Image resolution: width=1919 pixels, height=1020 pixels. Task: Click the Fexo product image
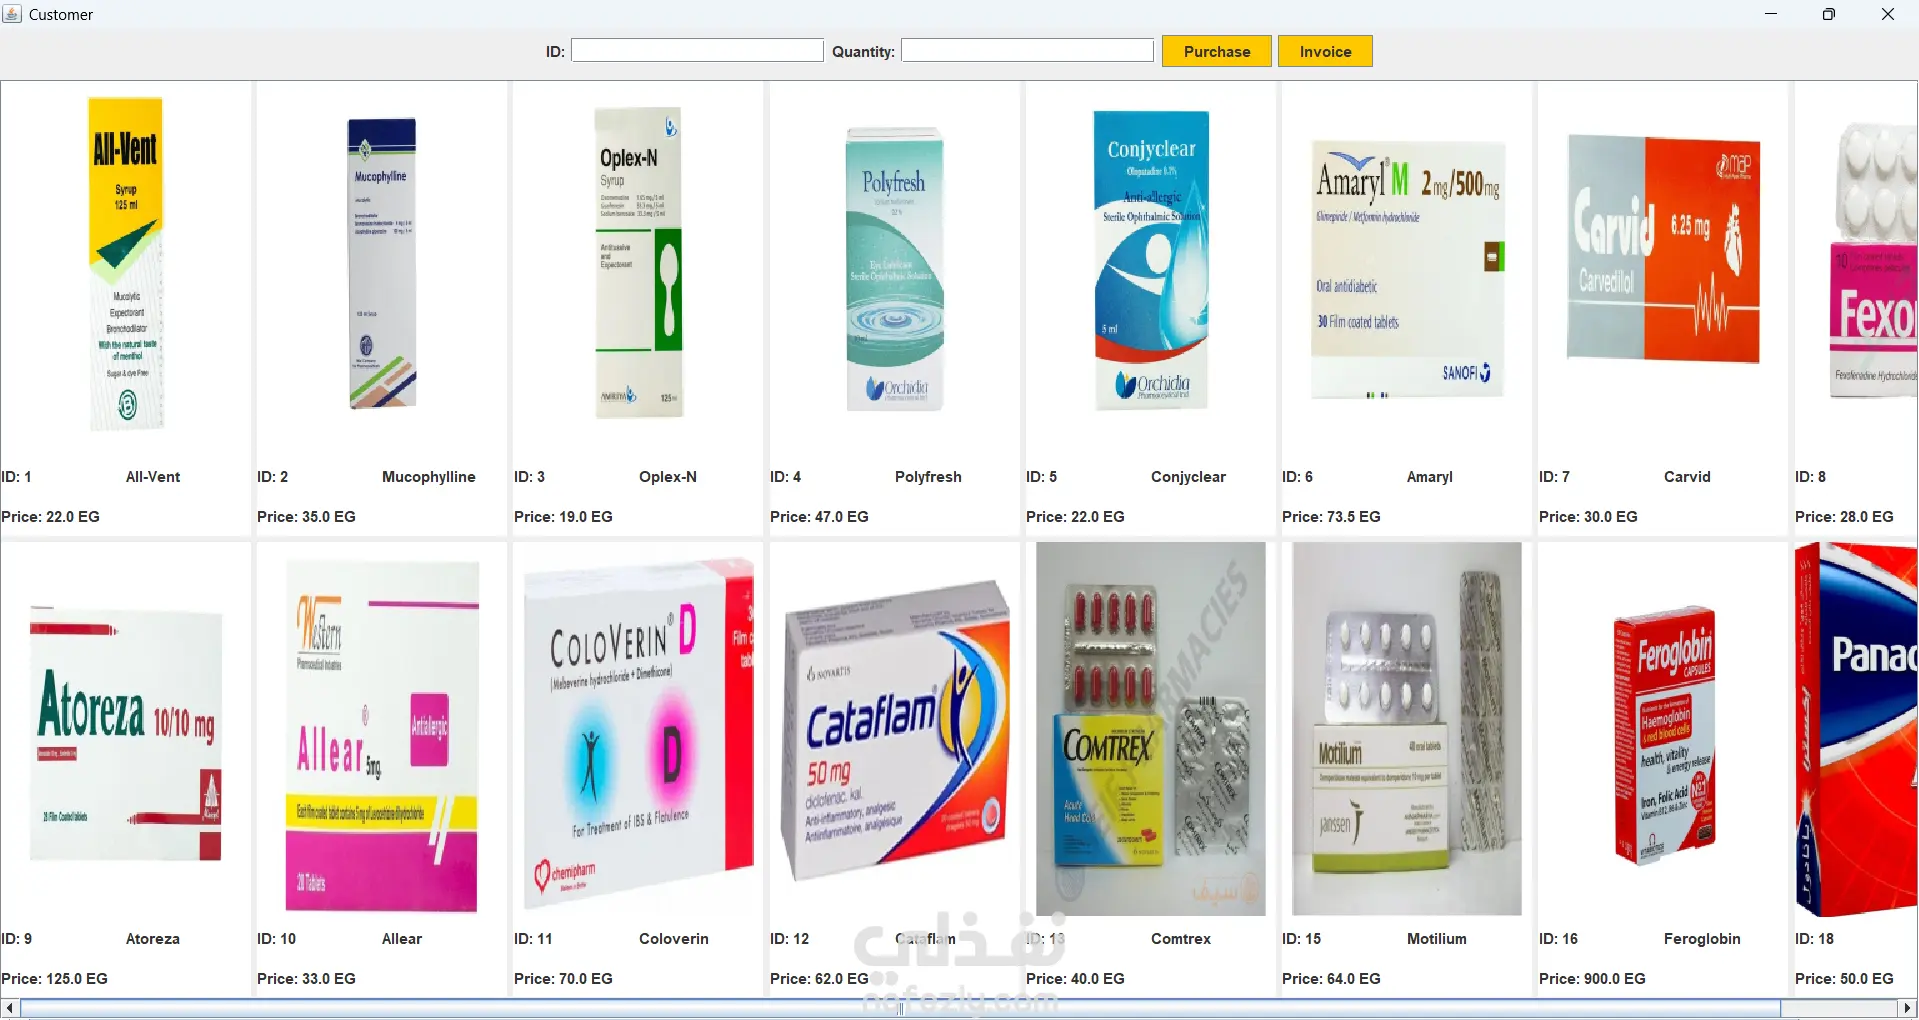1873,260
